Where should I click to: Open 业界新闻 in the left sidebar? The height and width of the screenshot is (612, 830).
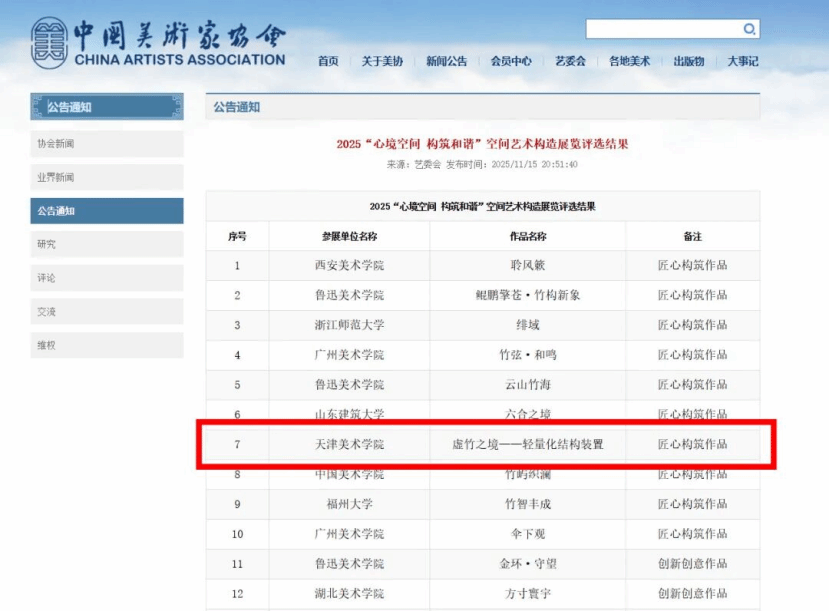[107, 178]
